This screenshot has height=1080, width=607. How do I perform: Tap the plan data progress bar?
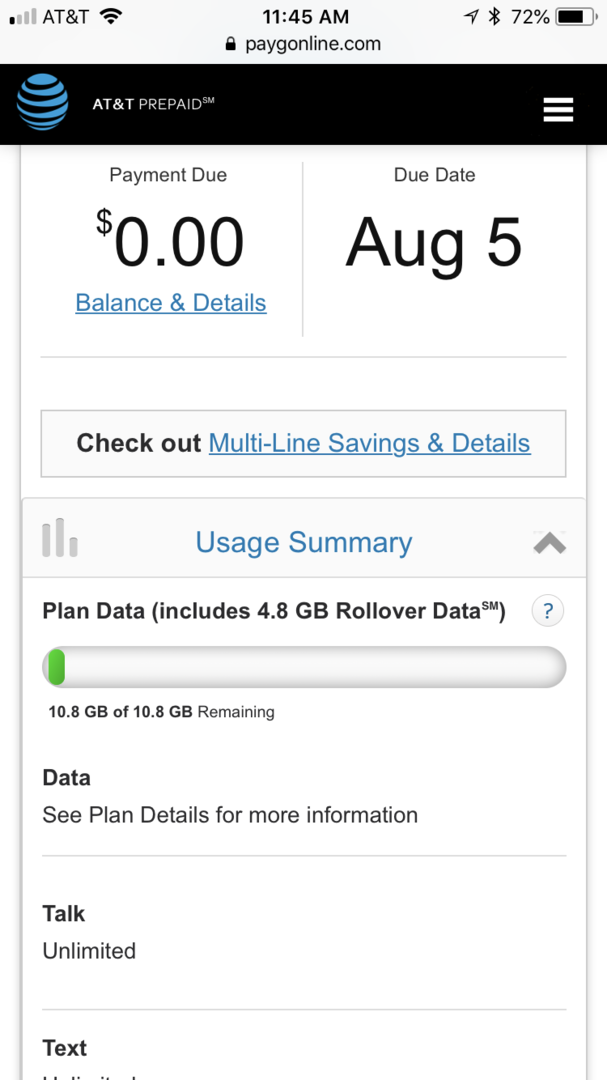[x=304, y=667]
